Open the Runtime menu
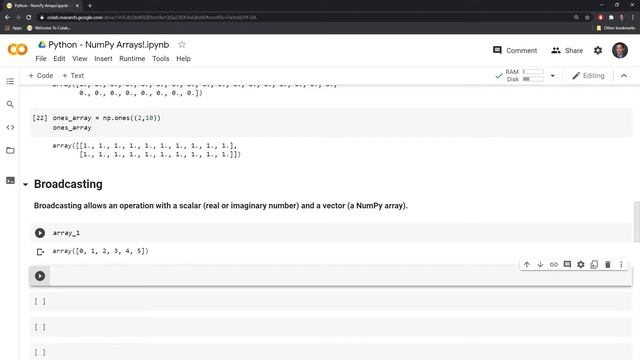Screen dimensions: 640x360 tap(132, 59)
